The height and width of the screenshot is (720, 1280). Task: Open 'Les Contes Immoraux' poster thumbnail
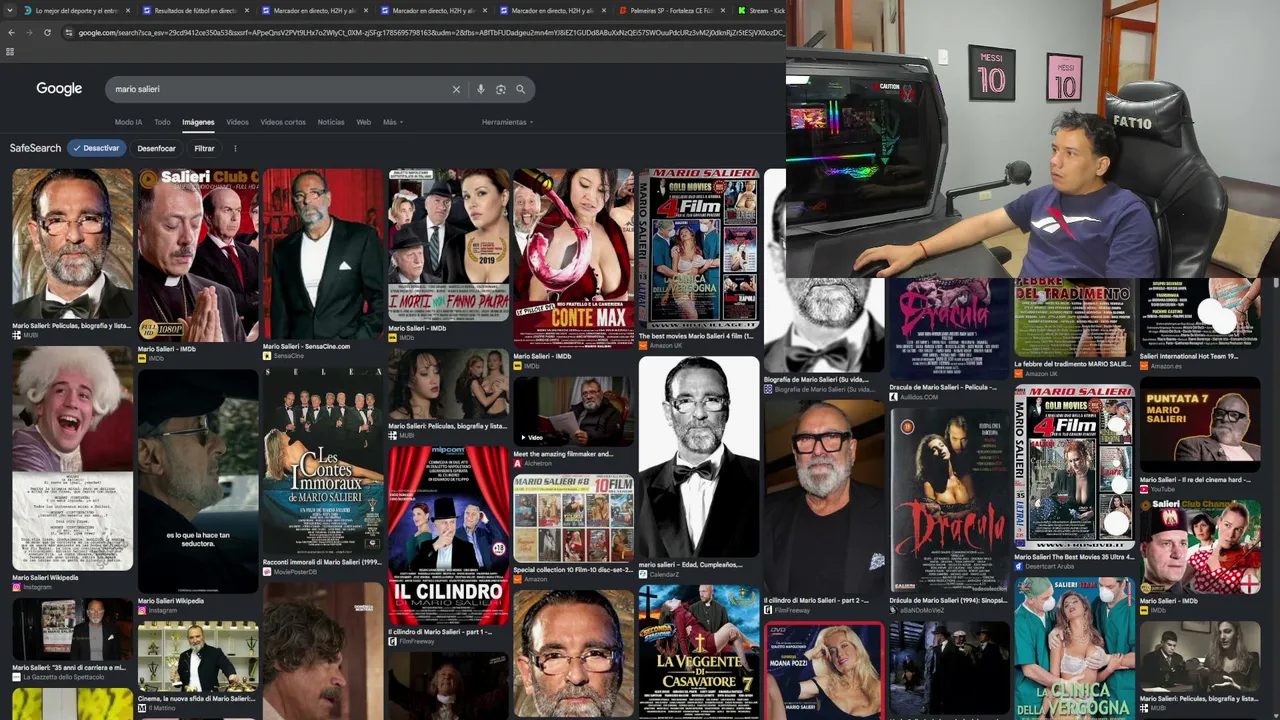(x=322, y=460)
